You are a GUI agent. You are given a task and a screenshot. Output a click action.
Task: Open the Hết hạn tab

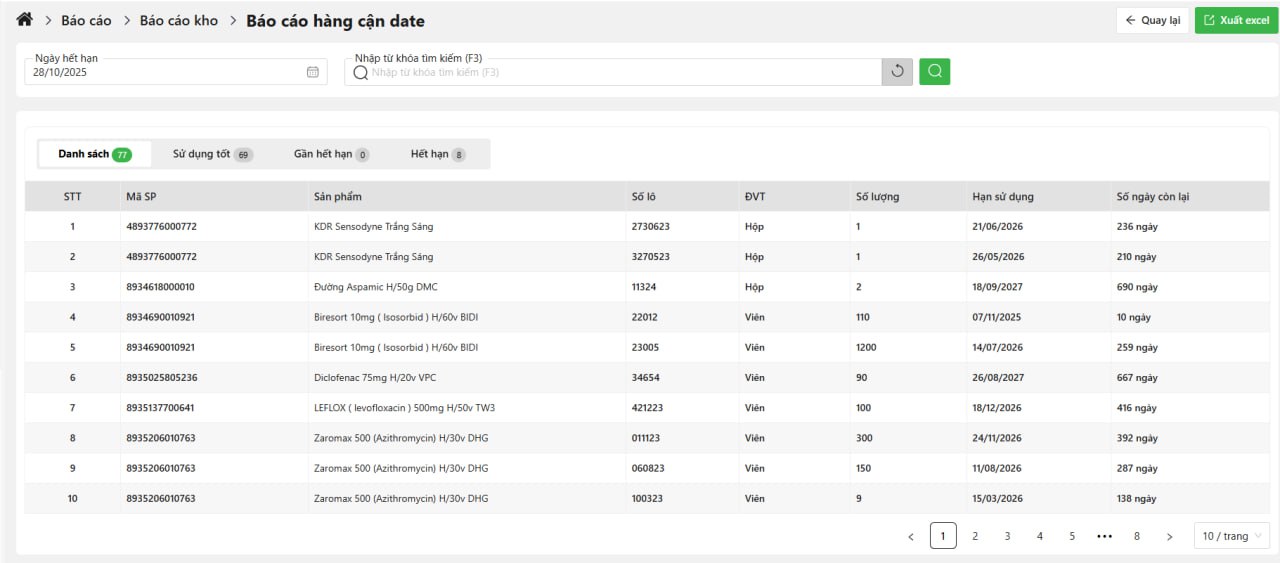tap(438, 154)
